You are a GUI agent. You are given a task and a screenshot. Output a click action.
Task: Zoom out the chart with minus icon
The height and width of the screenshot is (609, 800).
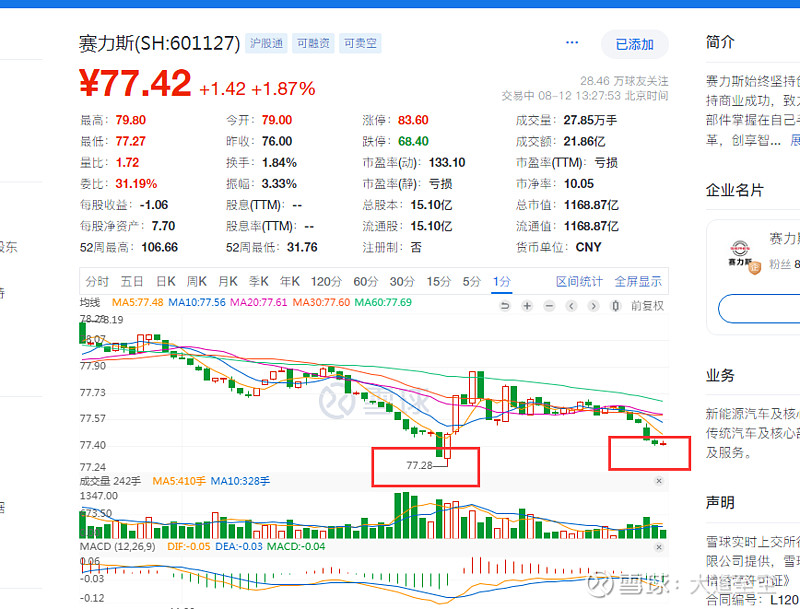pyautogui.click(x=549, y=306)
